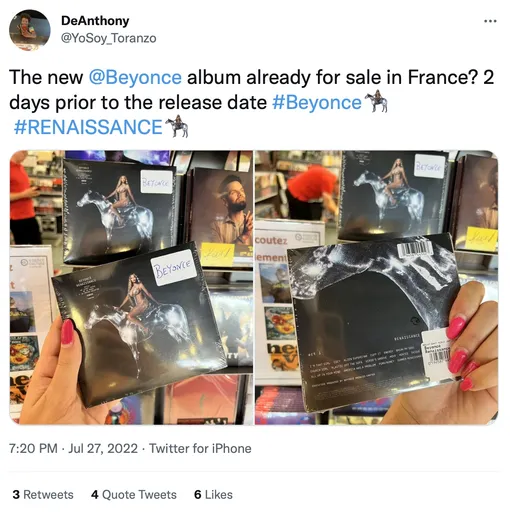510x513 pixels.
Task: Open the right album back cover photo
Action: (x=376, y=288)
